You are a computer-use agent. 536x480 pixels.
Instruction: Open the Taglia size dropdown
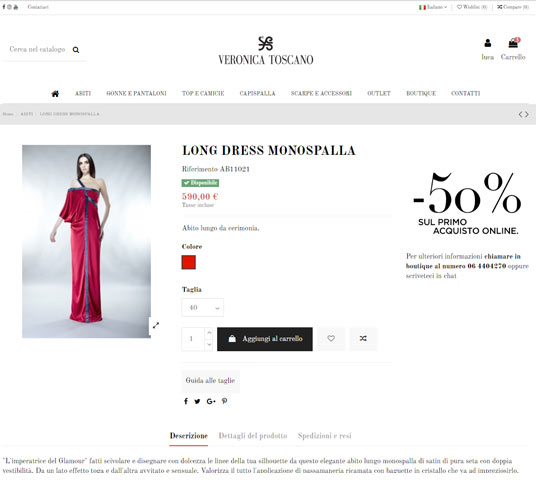tap(202, 307)
